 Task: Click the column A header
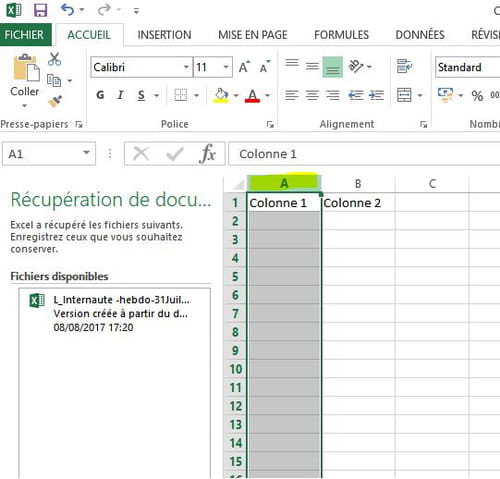coord(284,183)
